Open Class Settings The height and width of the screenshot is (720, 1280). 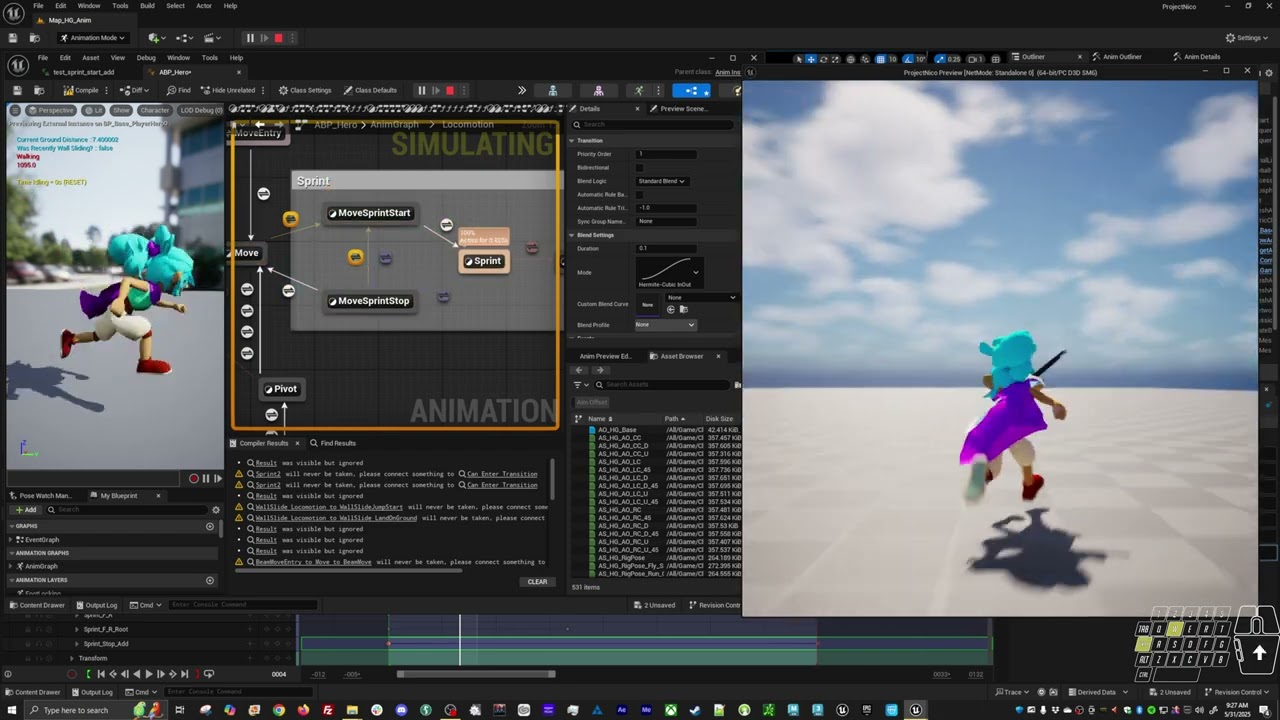tap(305, 90)
